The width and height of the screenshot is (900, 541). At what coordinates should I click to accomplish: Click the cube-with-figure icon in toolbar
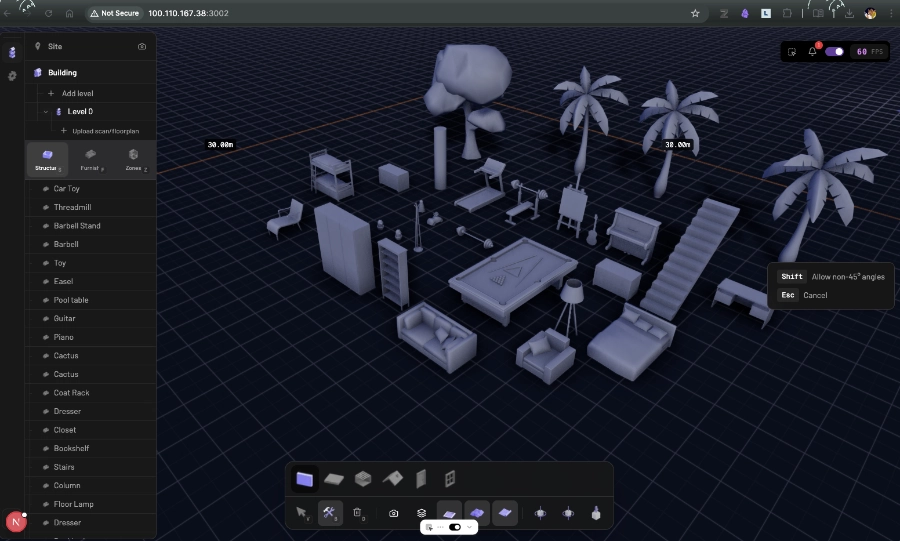pyautogui.click(x=596, y=513)
